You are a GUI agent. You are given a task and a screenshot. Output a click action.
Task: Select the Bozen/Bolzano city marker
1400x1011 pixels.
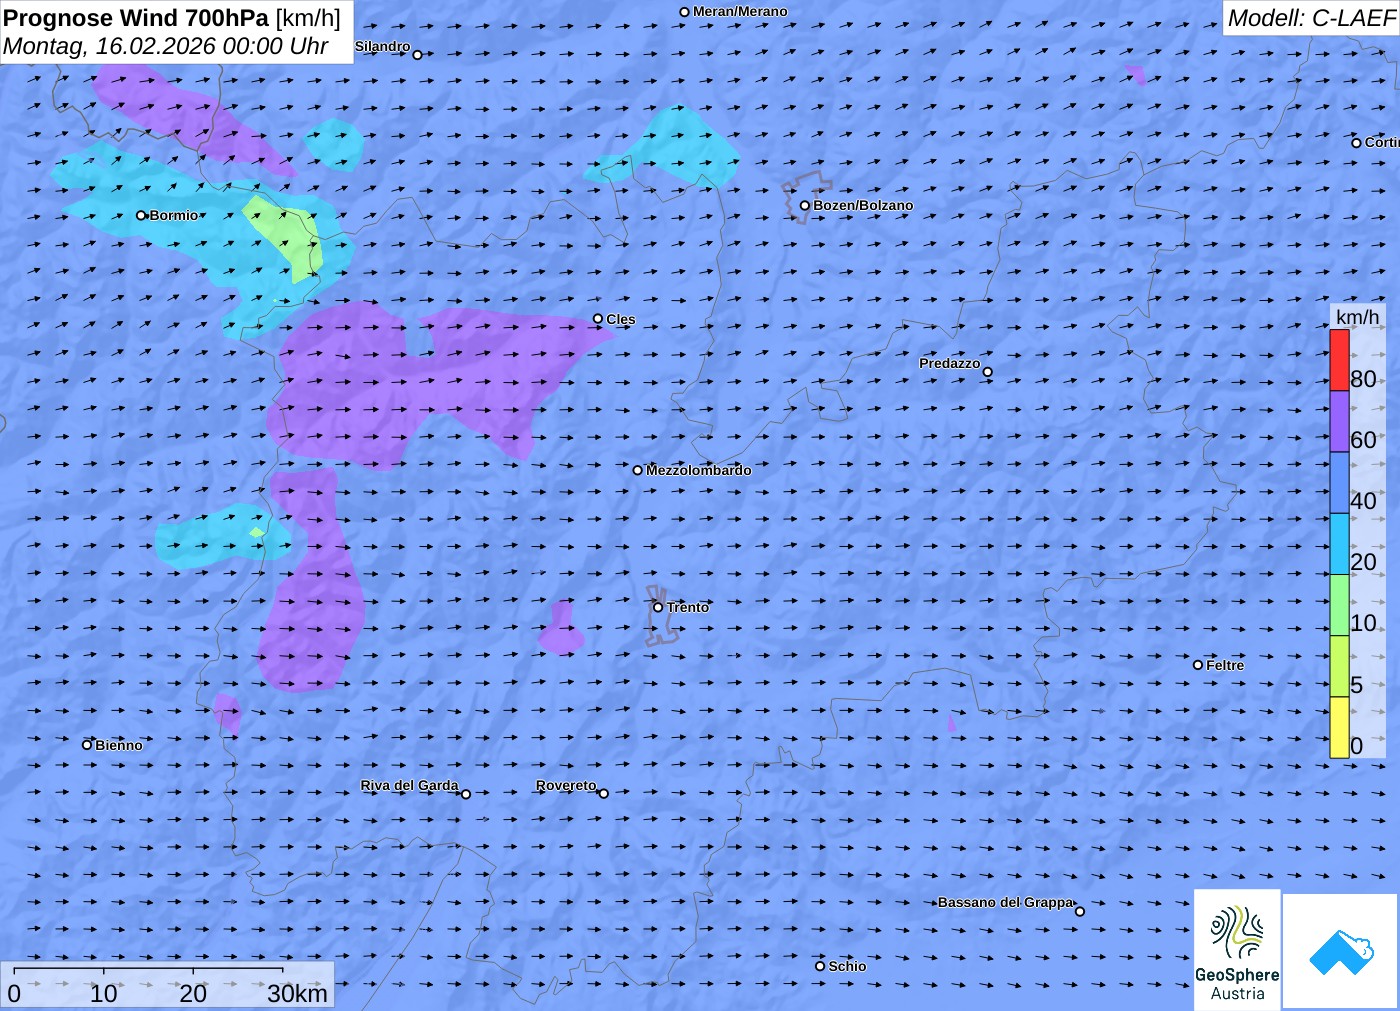(x=804, y=205)
